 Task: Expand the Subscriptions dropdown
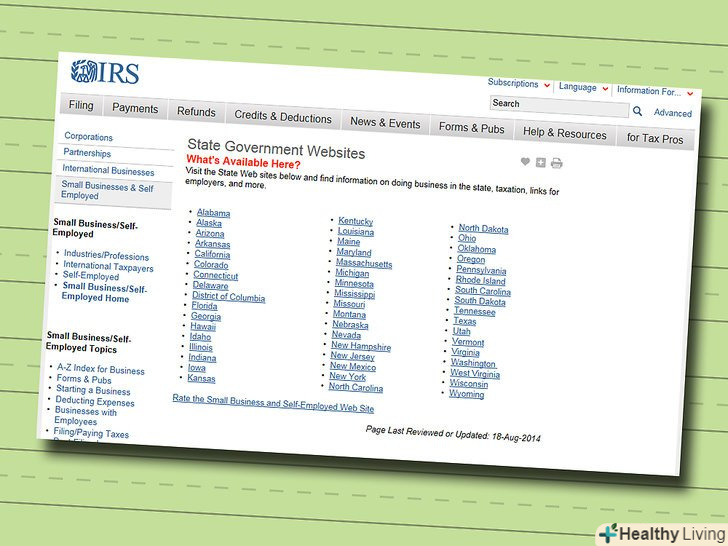[x=519, y=84]
